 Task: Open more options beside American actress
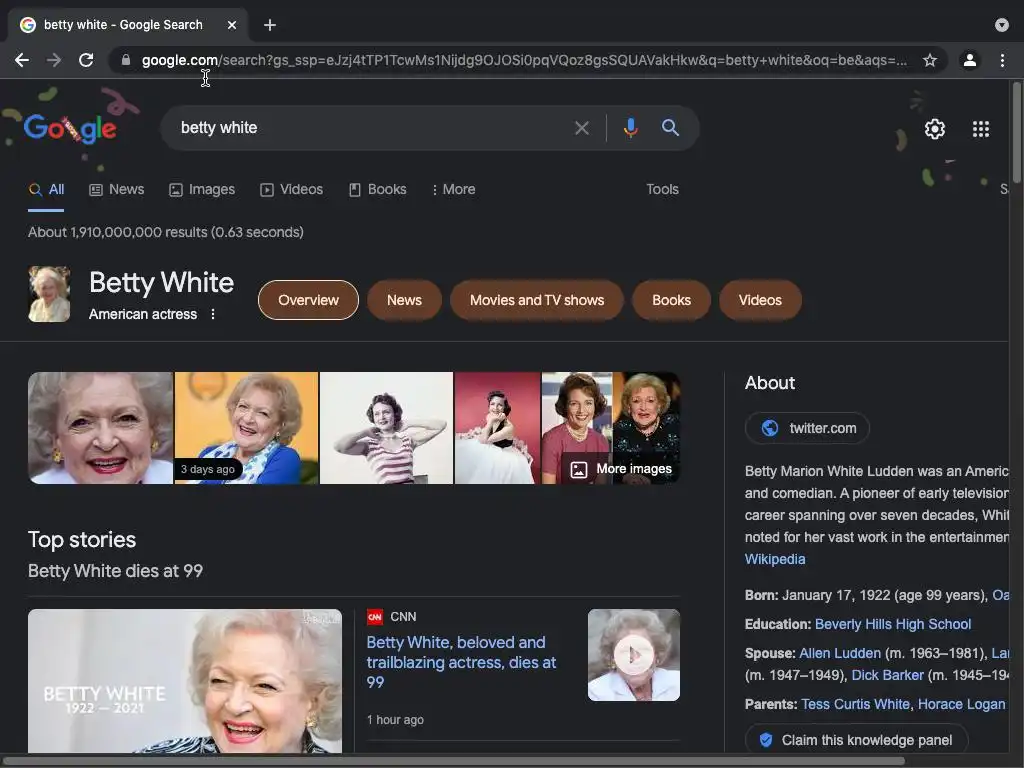[x=213, y=314]
